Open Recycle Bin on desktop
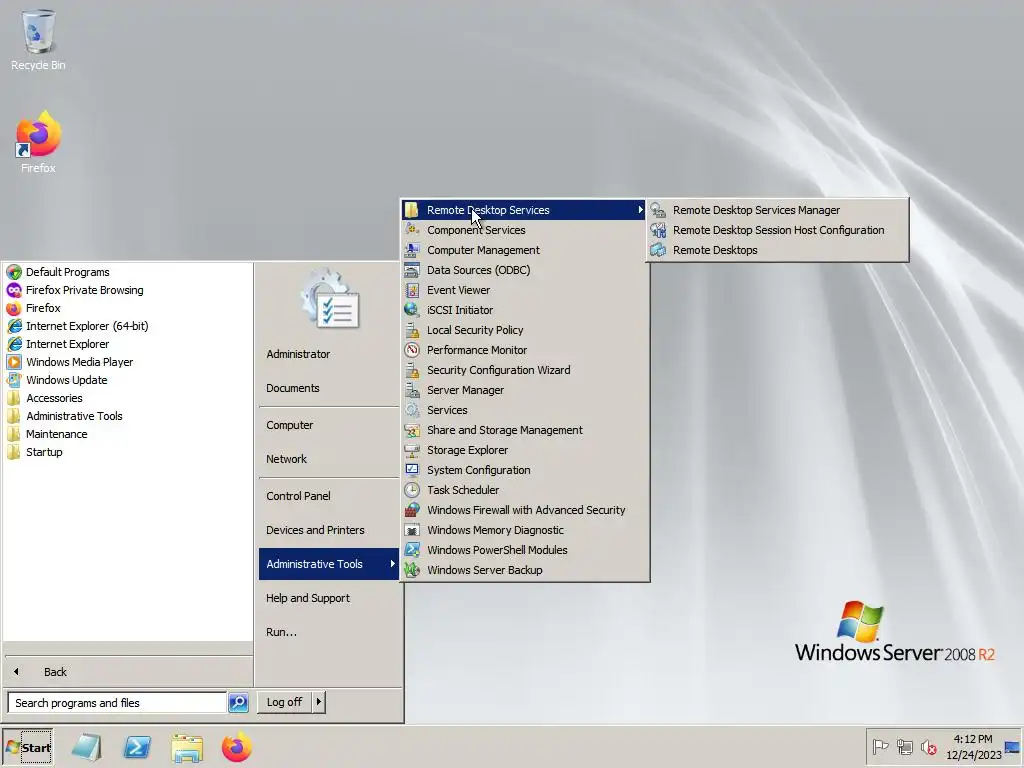 click(x=38, y=40)
